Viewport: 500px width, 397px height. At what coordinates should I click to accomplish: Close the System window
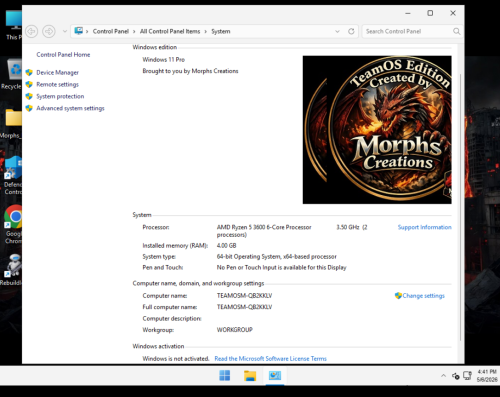(453, 13)
